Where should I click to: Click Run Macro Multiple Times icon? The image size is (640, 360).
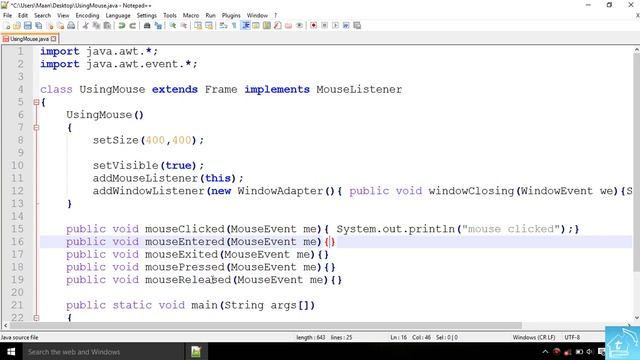tap(346, 25)
